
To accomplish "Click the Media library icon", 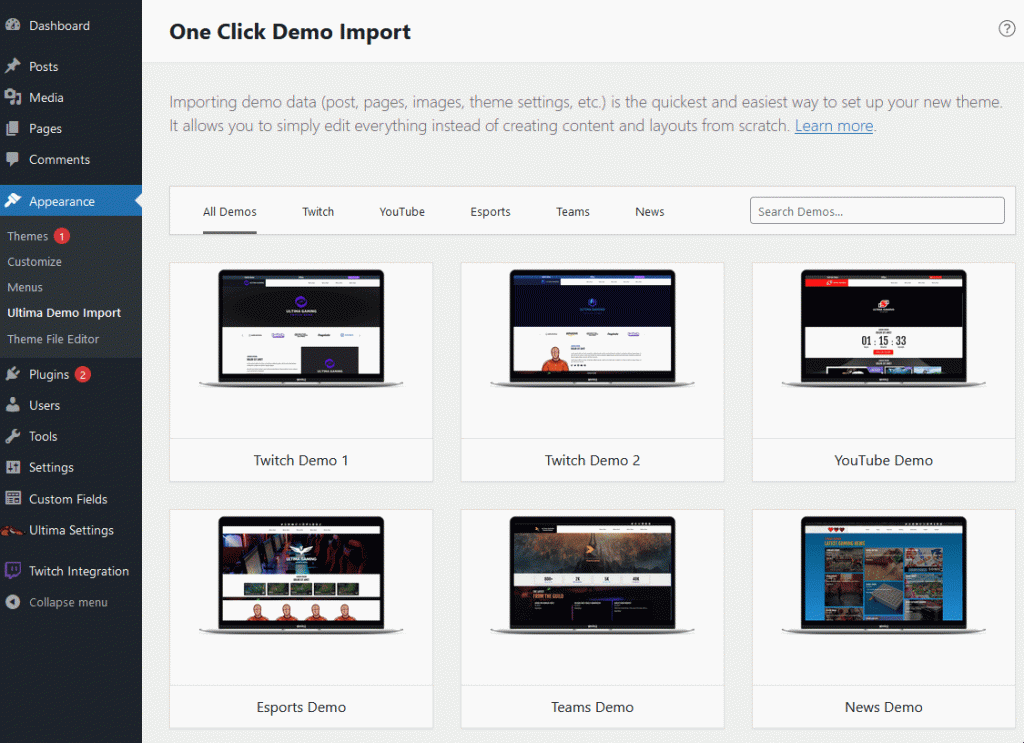I will (12, 97).
